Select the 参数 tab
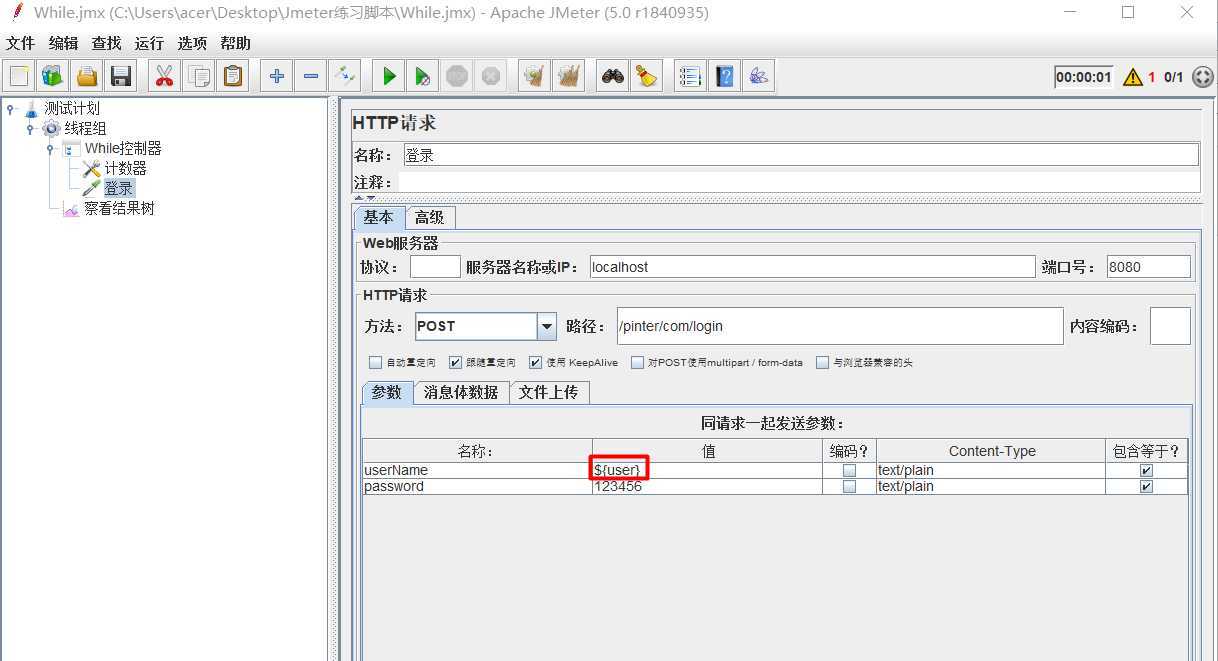 387,392
